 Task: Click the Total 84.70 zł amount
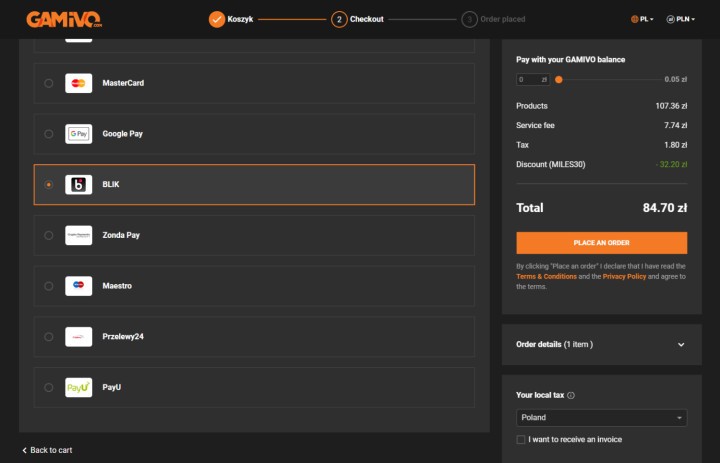(665, 208)
